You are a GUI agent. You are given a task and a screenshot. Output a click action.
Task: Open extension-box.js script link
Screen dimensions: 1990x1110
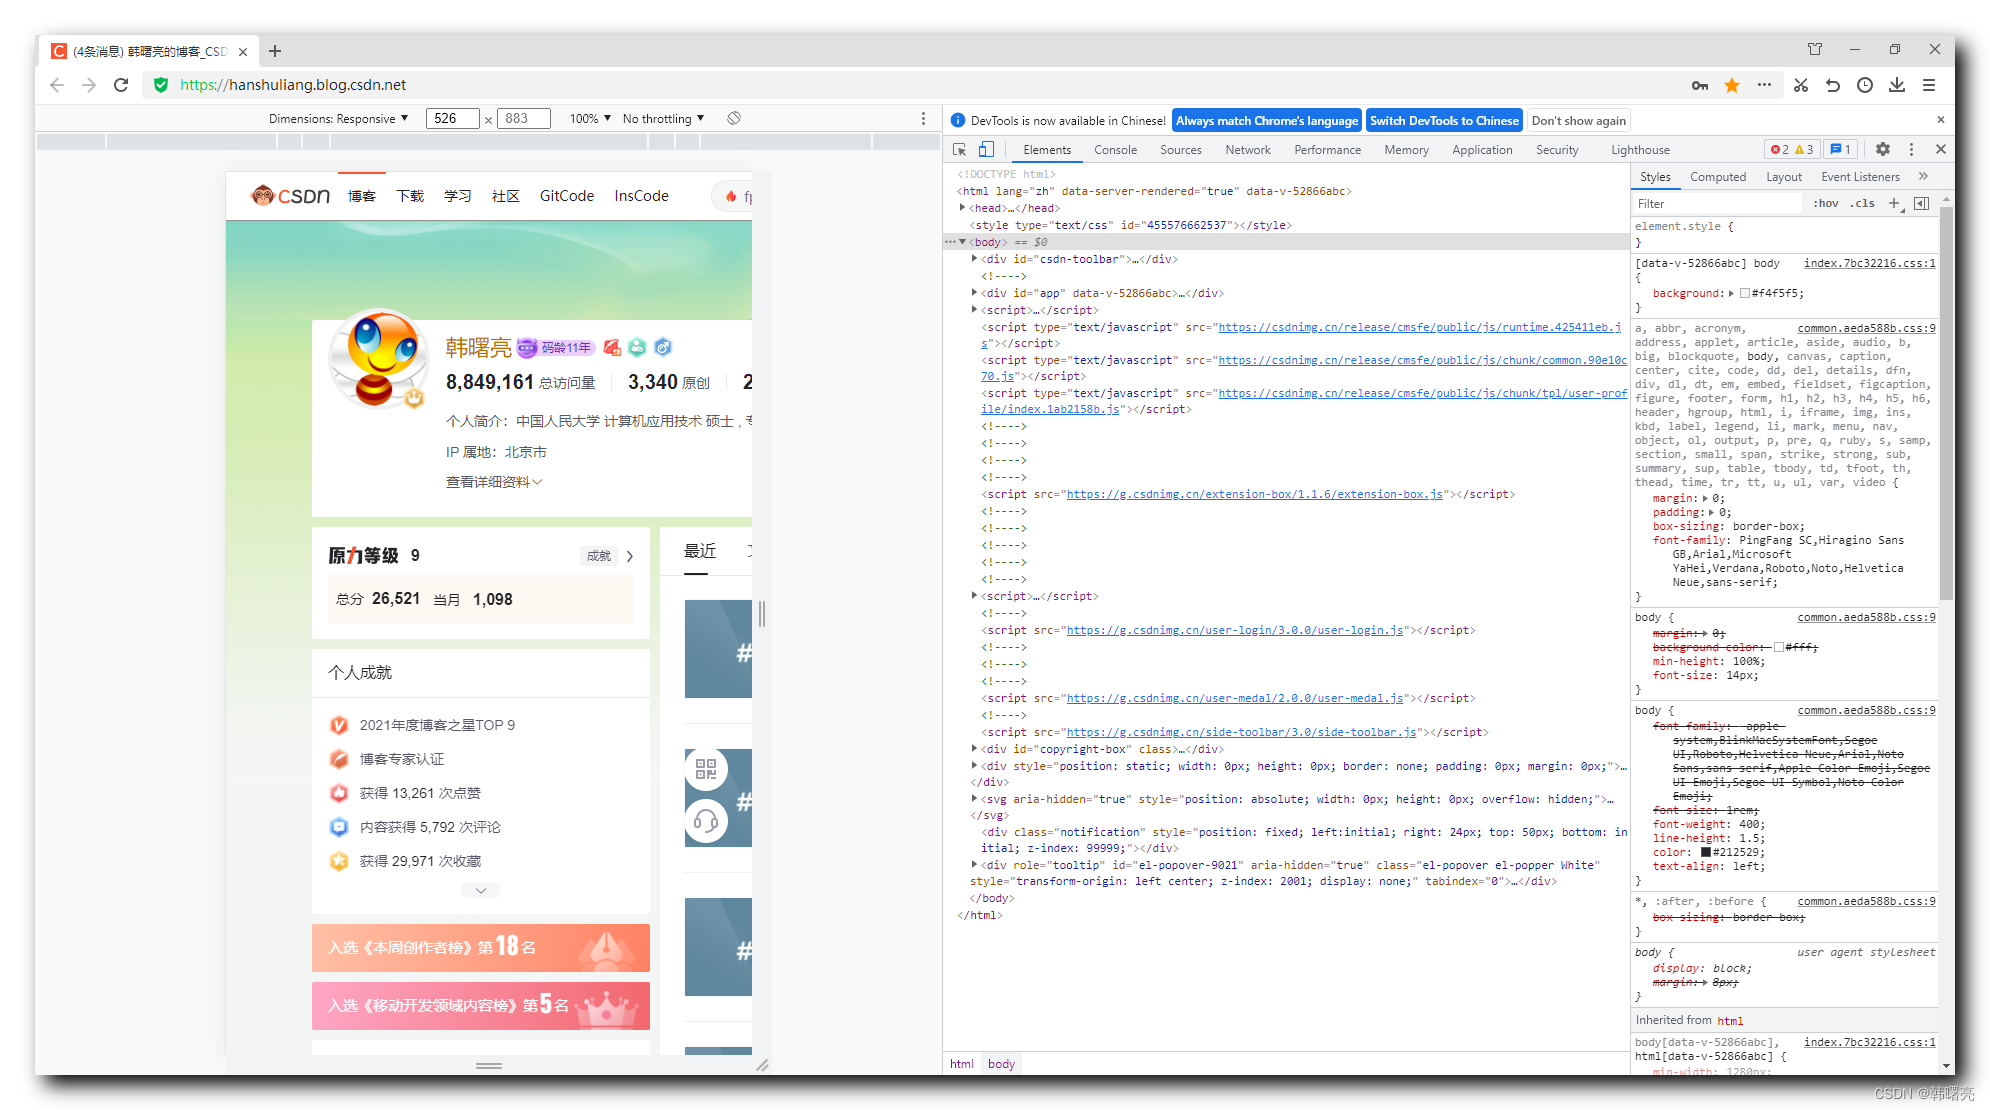(1255, 494)
